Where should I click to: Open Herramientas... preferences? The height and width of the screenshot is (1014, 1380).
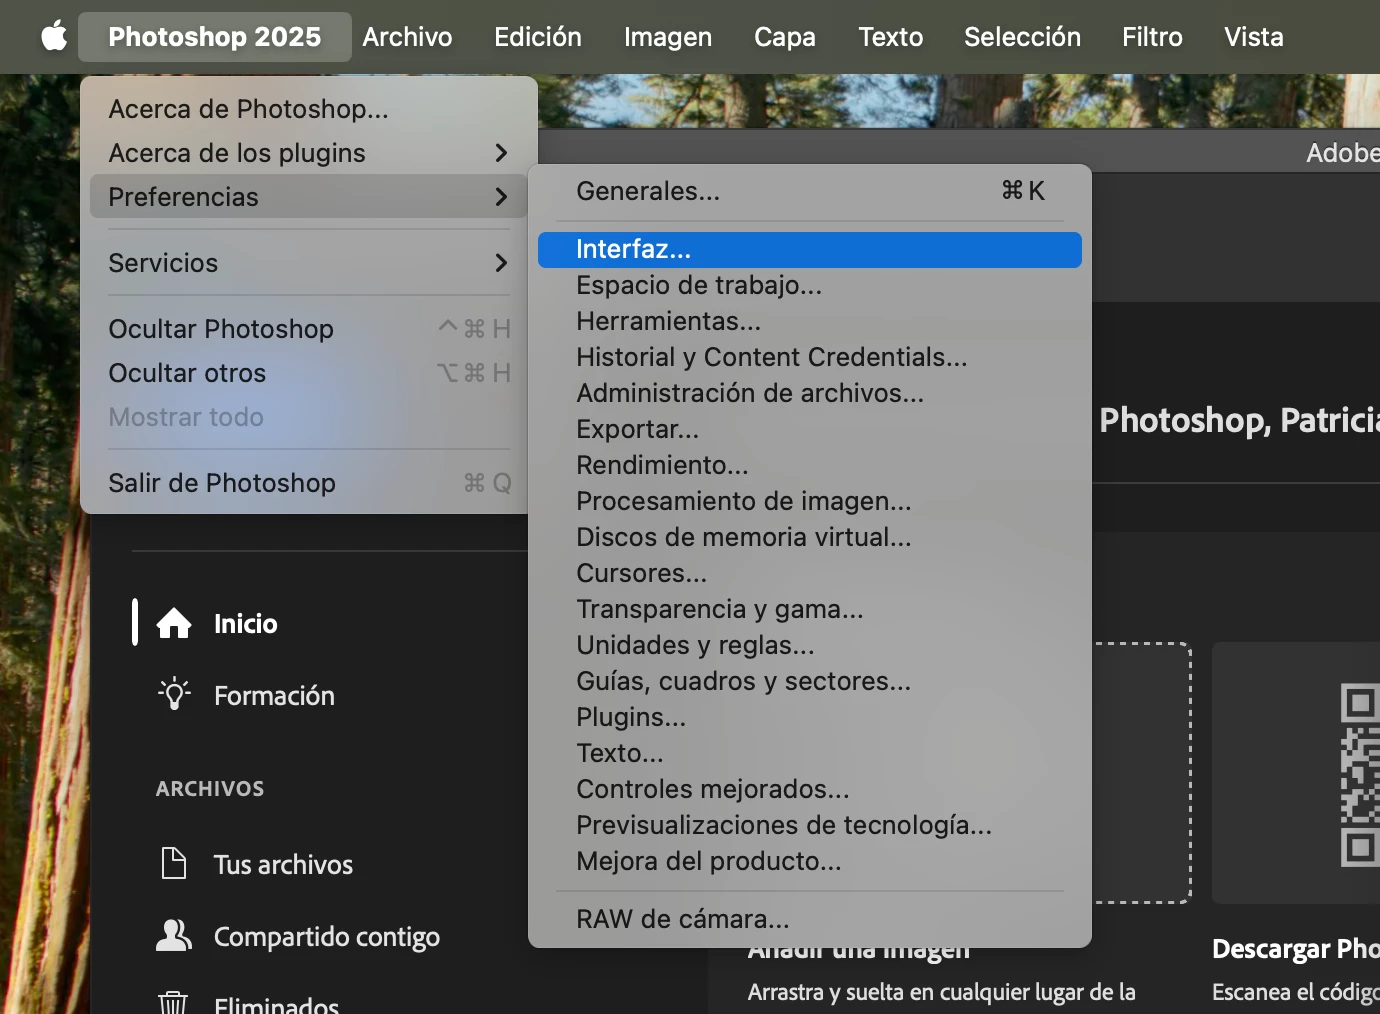click(x=810, y=321)
